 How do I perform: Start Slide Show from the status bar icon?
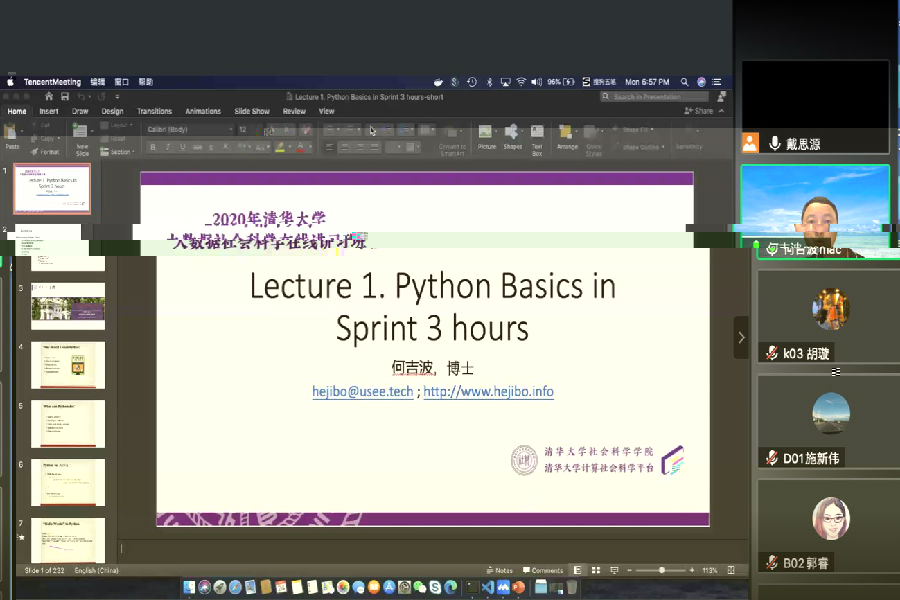(614, 570)
